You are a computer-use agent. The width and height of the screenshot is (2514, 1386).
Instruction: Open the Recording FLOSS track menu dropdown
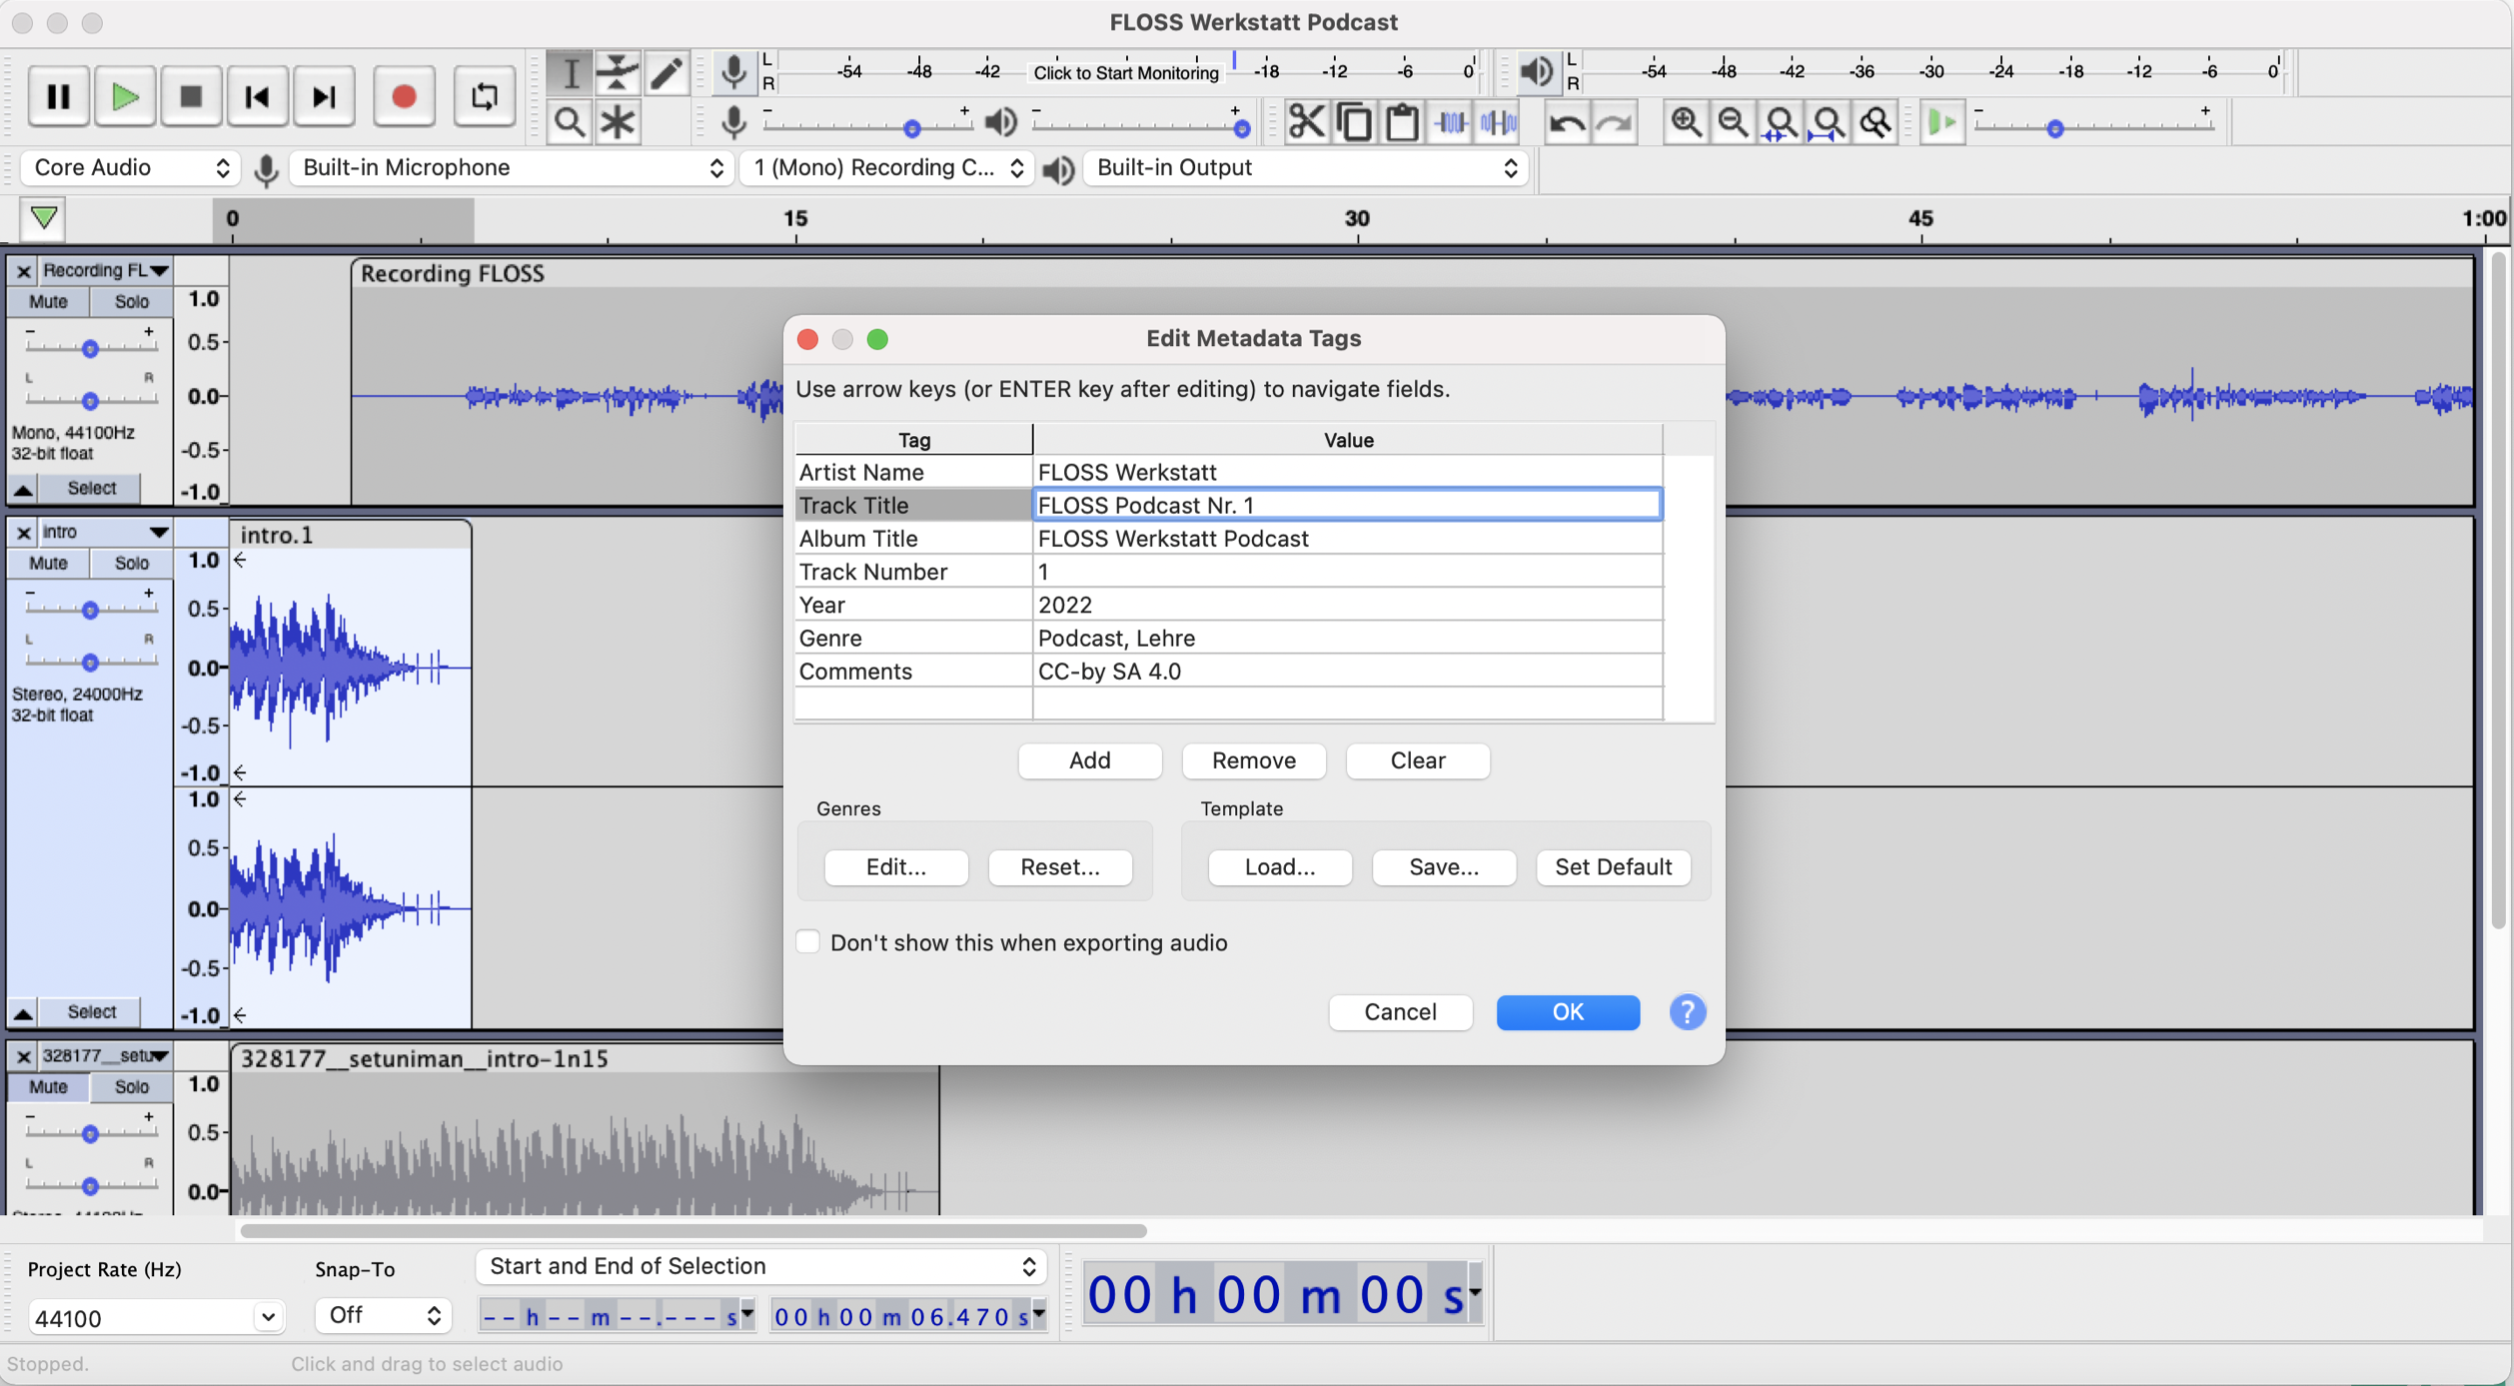105,271
